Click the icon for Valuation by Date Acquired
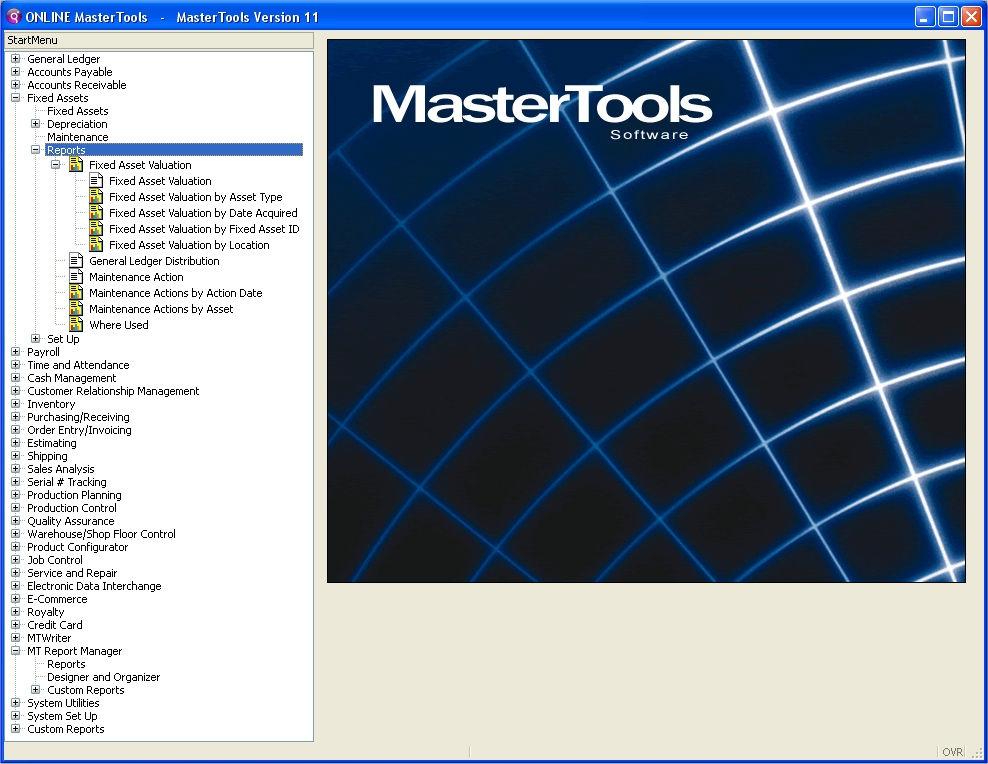988x764 pixels. pyautogui.click(x=96, y=213)
